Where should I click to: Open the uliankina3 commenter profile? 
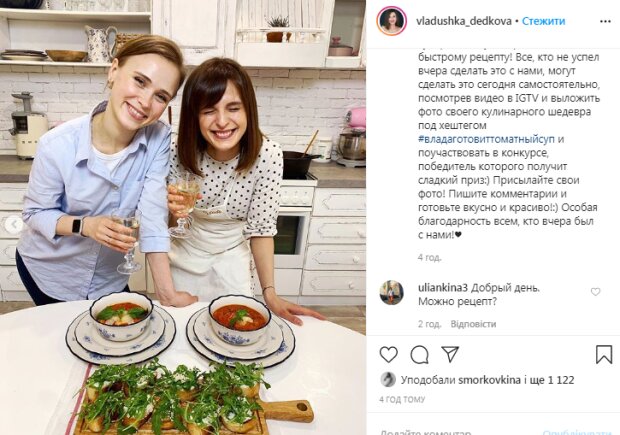(443, 288)
